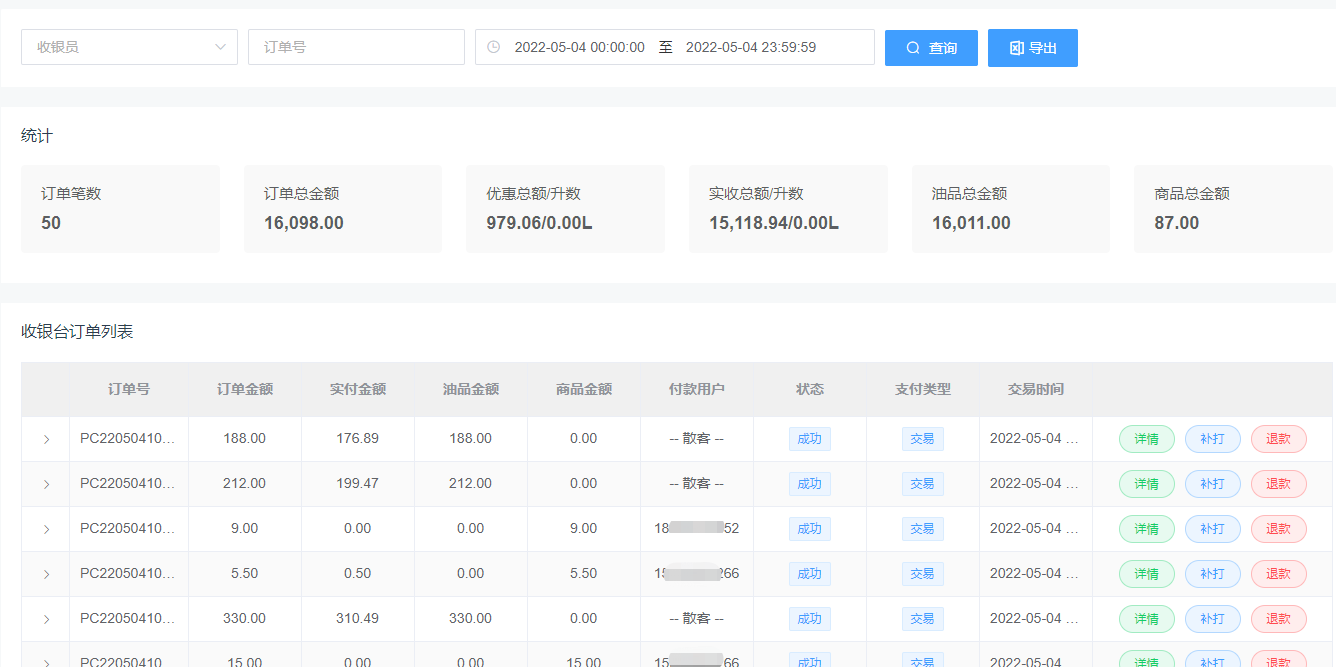Click 退款 refund for the 188.00 order

tap(1279, 439)
